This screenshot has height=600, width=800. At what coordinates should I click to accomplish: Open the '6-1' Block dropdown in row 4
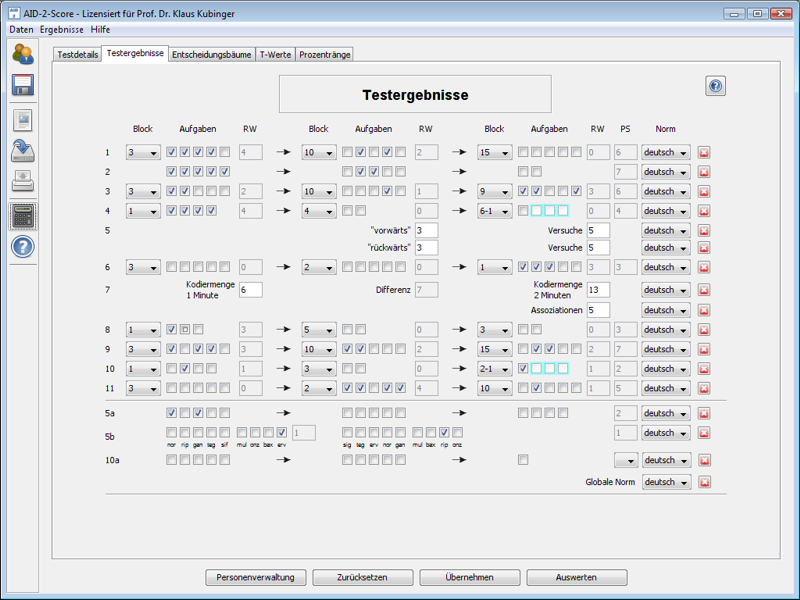click(495, 211)
